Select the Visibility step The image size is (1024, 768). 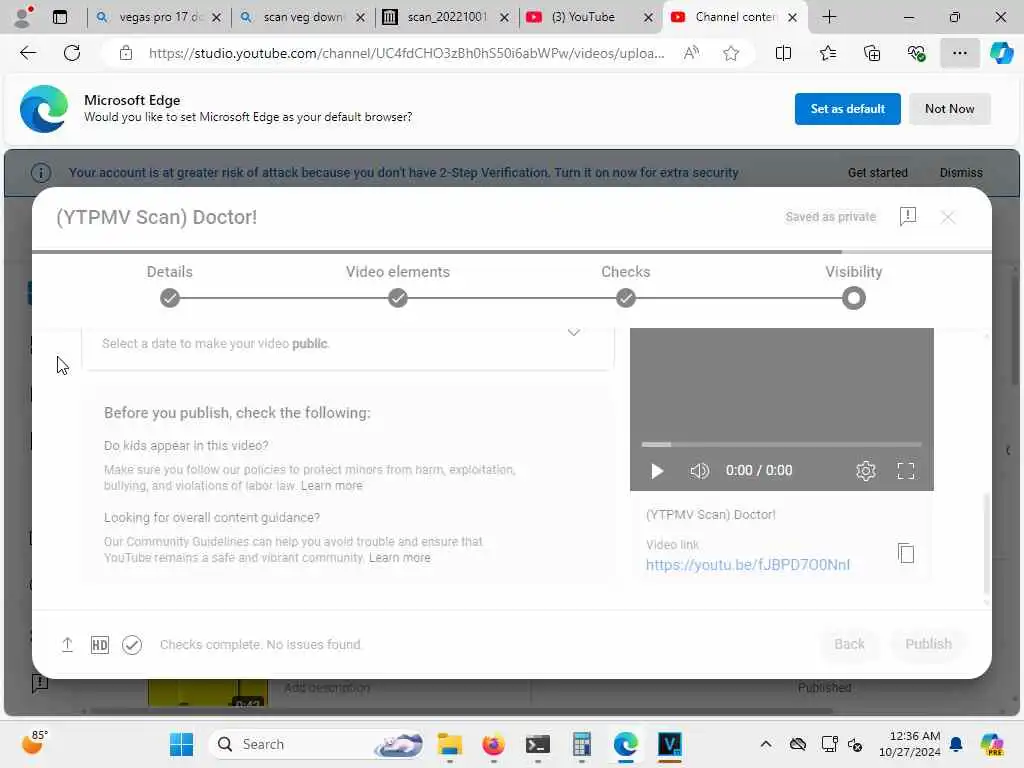coord(854,285)
